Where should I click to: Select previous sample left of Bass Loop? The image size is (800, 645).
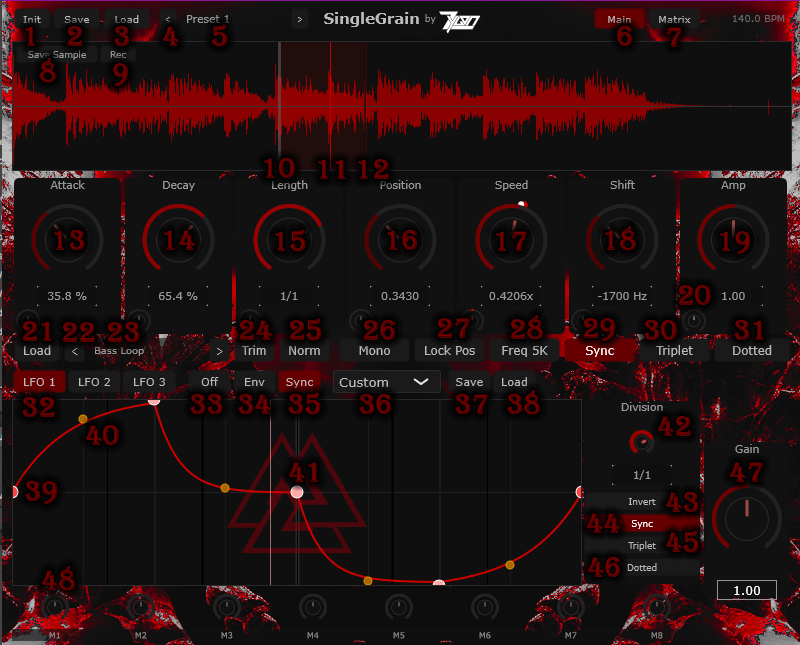click(75, 351)
